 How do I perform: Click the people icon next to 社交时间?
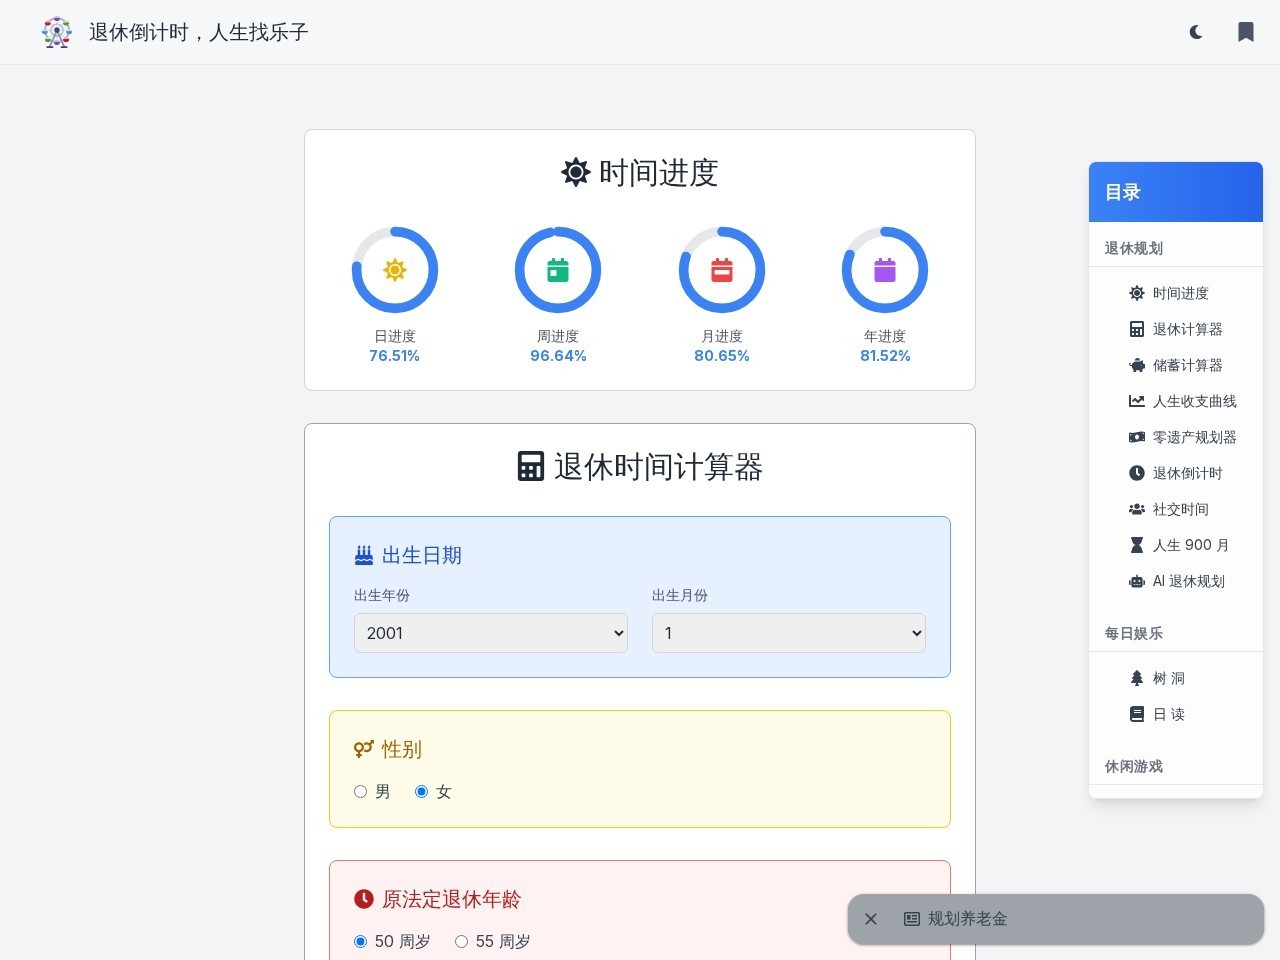pyautogui.click(x=1137, y=509)
